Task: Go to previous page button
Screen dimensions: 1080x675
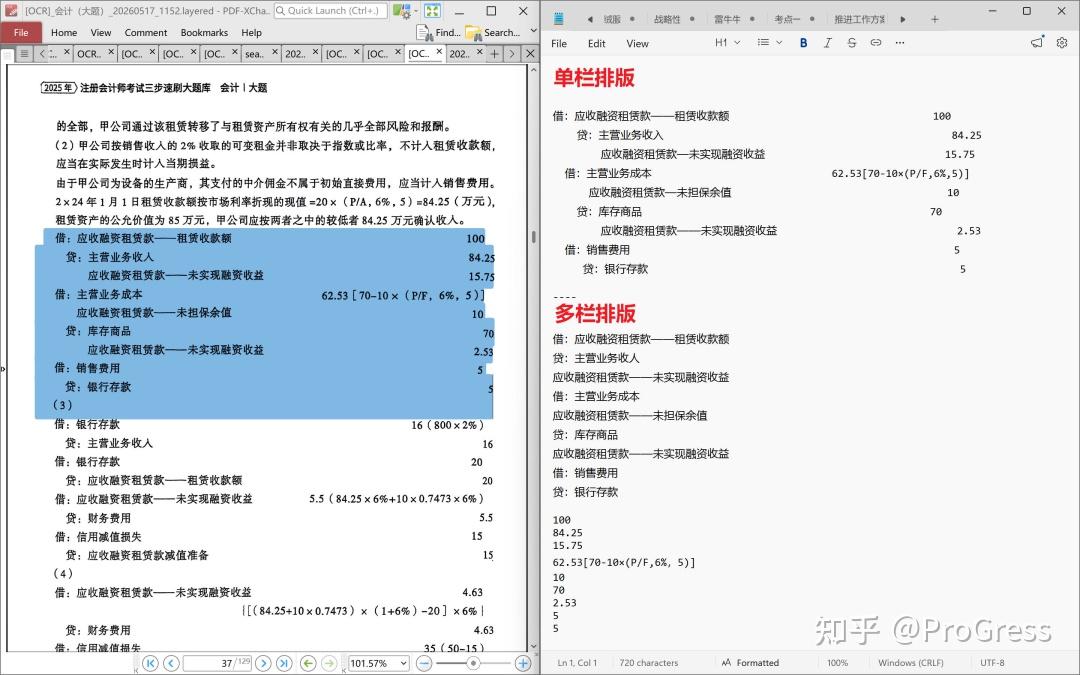Action: [172, 663]
